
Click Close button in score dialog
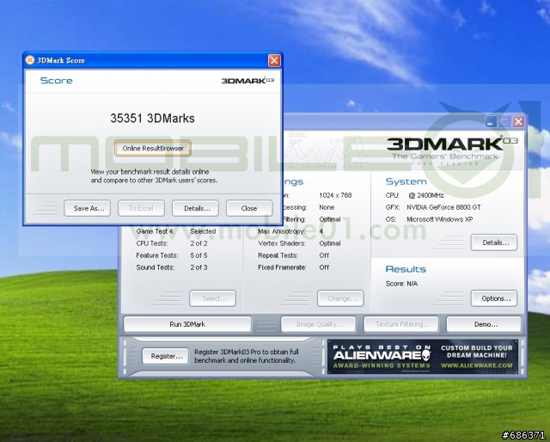[249, 208]
